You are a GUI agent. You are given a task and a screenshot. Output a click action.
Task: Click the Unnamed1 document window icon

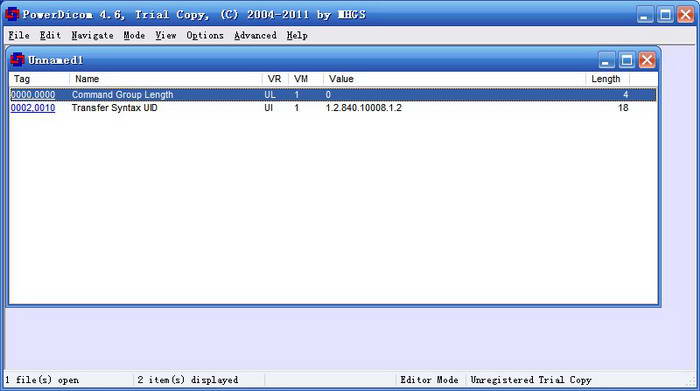click(17, 60)
